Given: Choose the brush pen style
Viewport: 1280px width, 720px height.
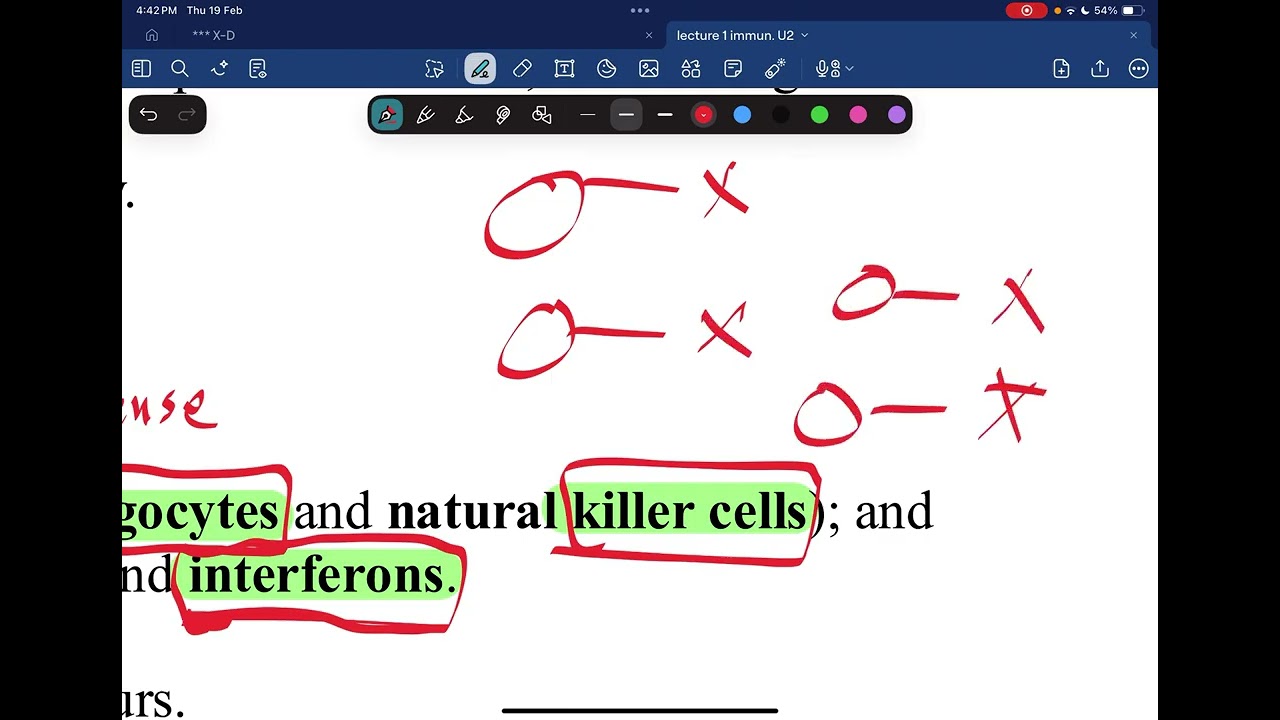Looking at the screenshot, I should point(464,115).
